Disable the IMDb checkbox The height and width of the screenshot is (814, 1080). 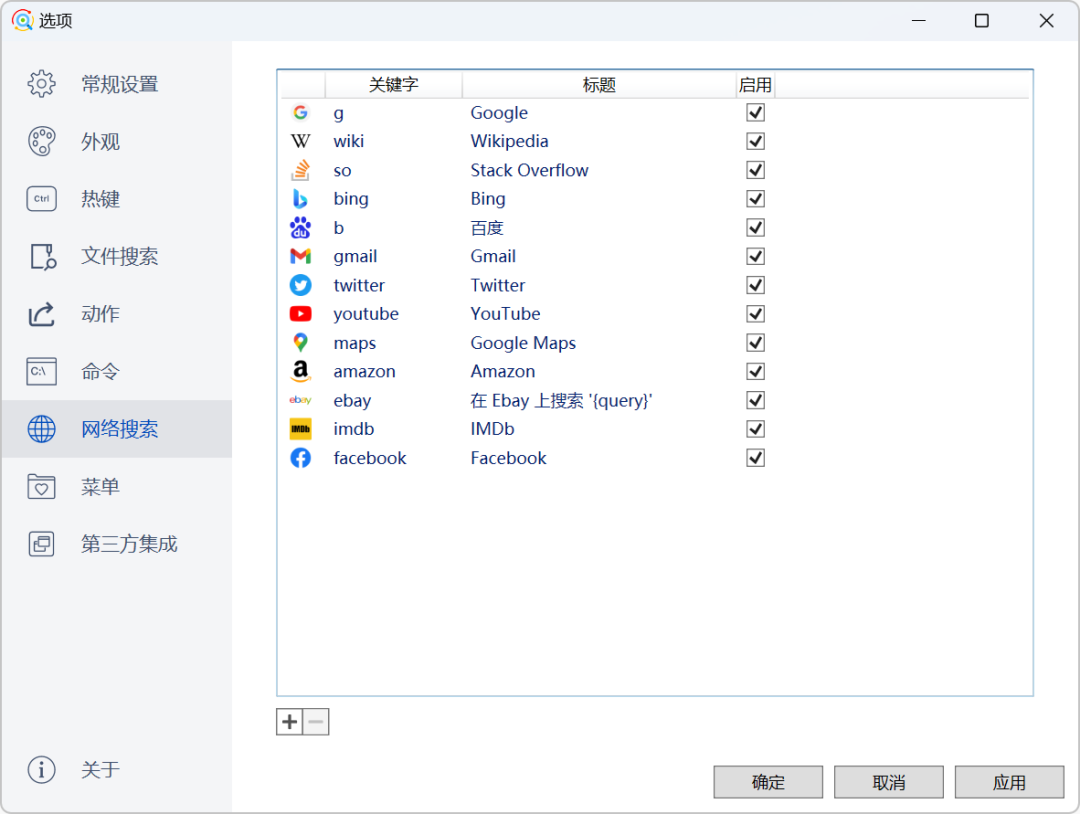pyautogui.click(x=756, y=429)
